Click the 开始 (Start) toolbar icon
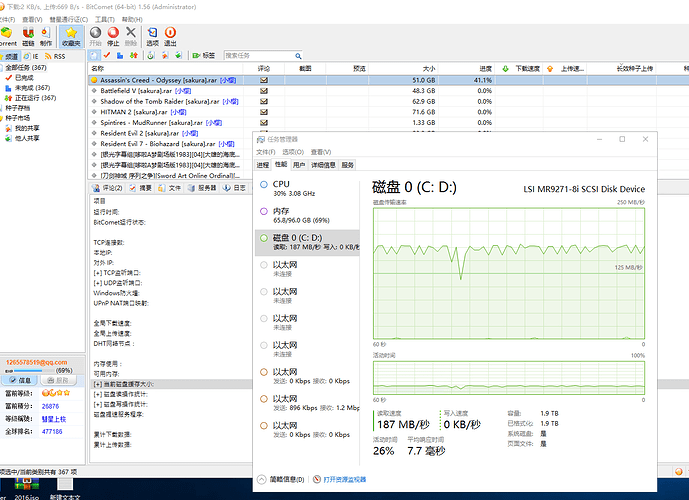 tap(95, 36)
